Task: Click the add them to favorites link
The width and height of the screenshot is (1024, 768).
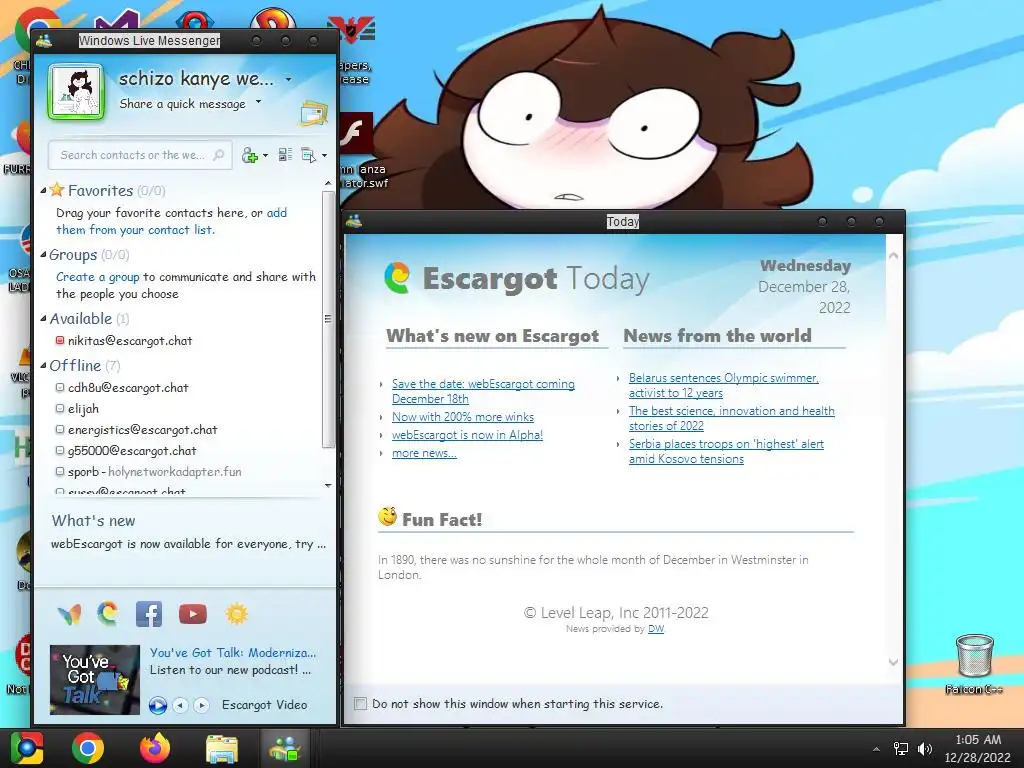Action: click(171, 221)
